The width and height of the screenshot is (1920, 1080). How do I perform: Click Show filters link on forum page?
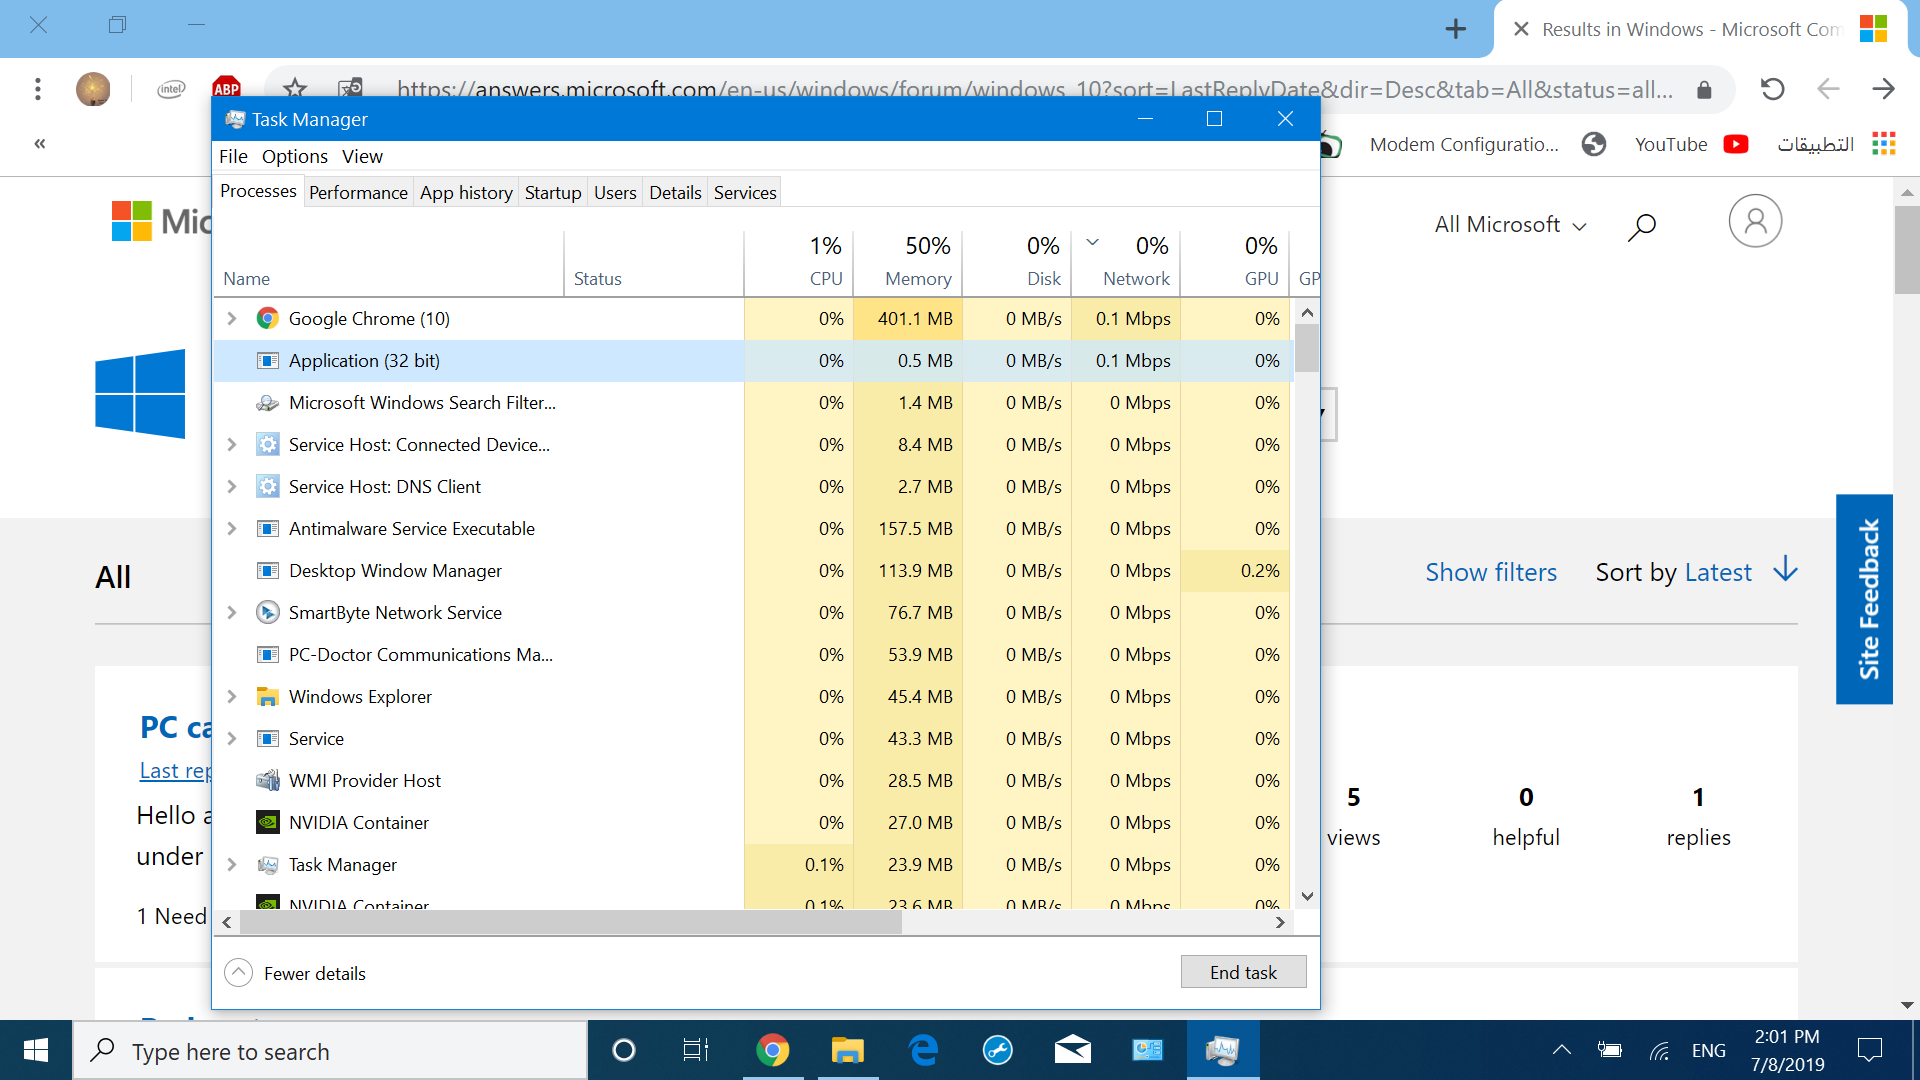coord(1491,572)
